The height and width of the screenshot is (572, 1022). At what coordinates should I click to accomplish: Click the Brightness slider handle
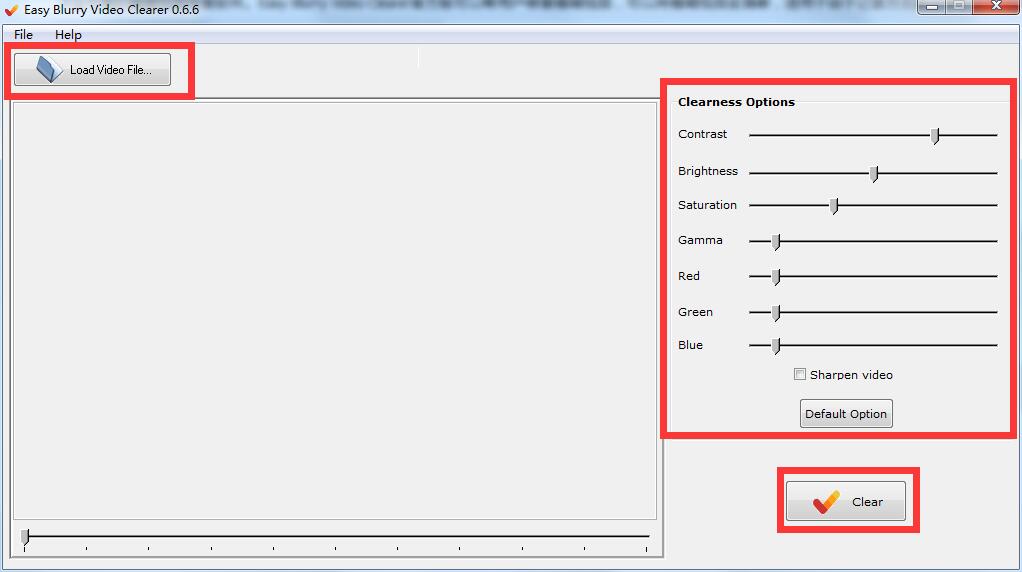(874, 173)
